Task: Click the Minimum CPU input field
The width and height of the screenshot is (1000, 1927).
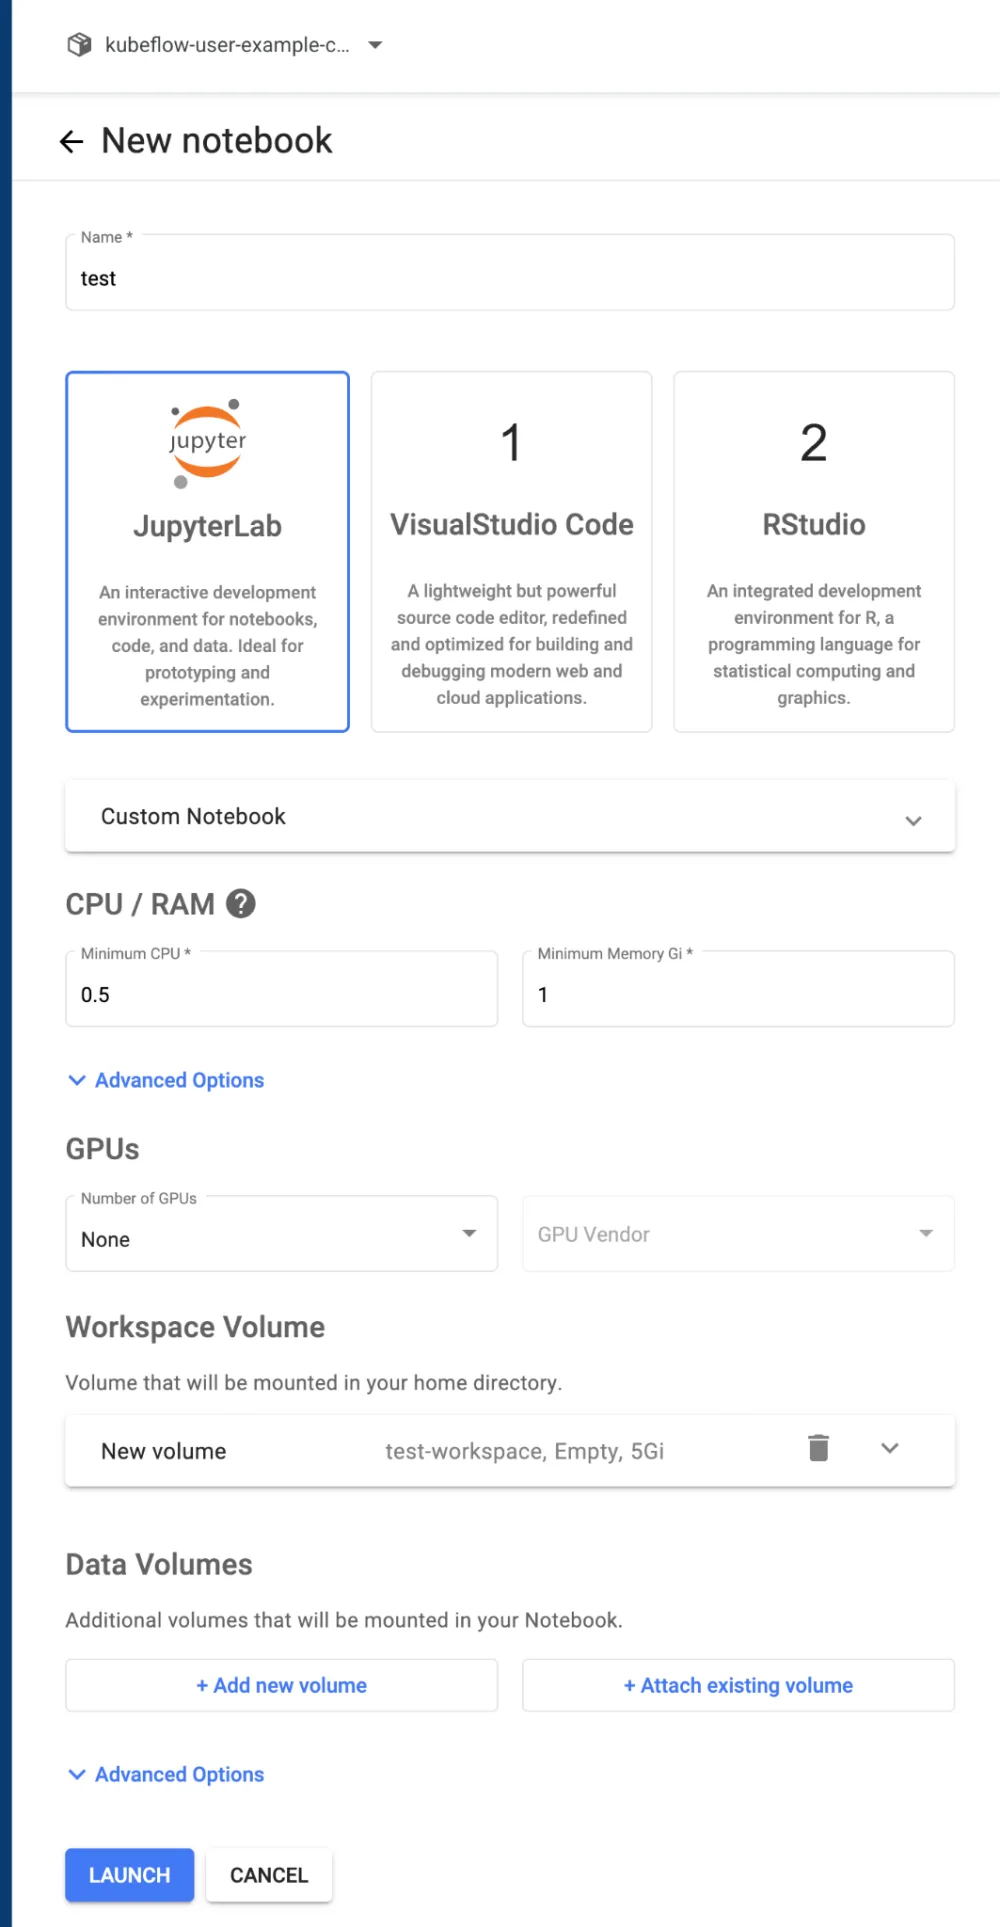Action: click(x=282, y=989)
